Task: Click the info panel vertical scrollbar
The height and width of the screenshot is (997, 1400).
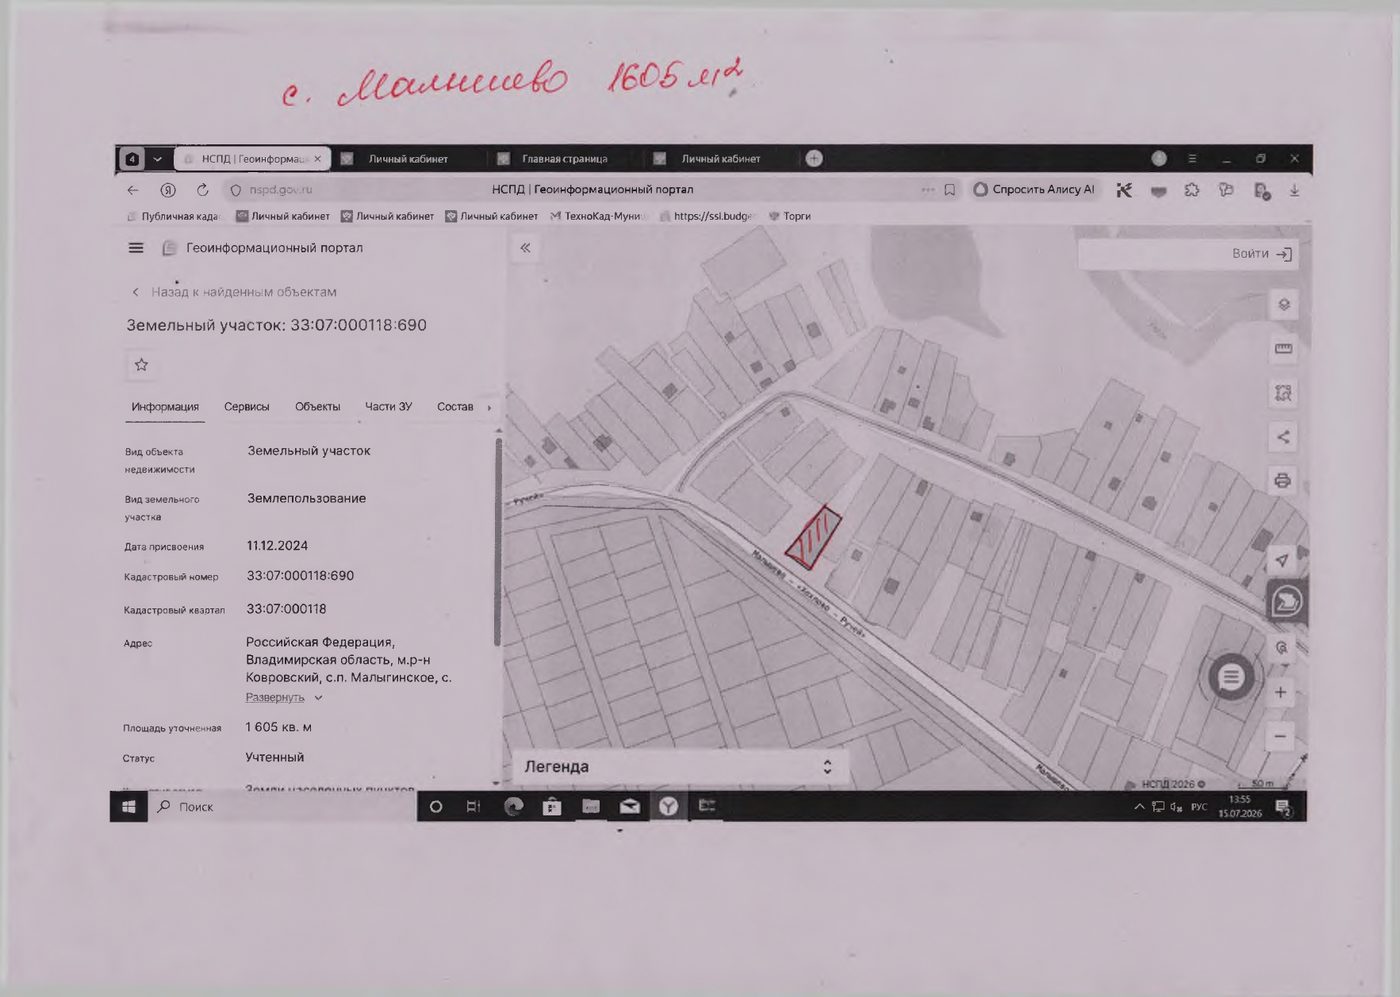Action: pos(497,542)
